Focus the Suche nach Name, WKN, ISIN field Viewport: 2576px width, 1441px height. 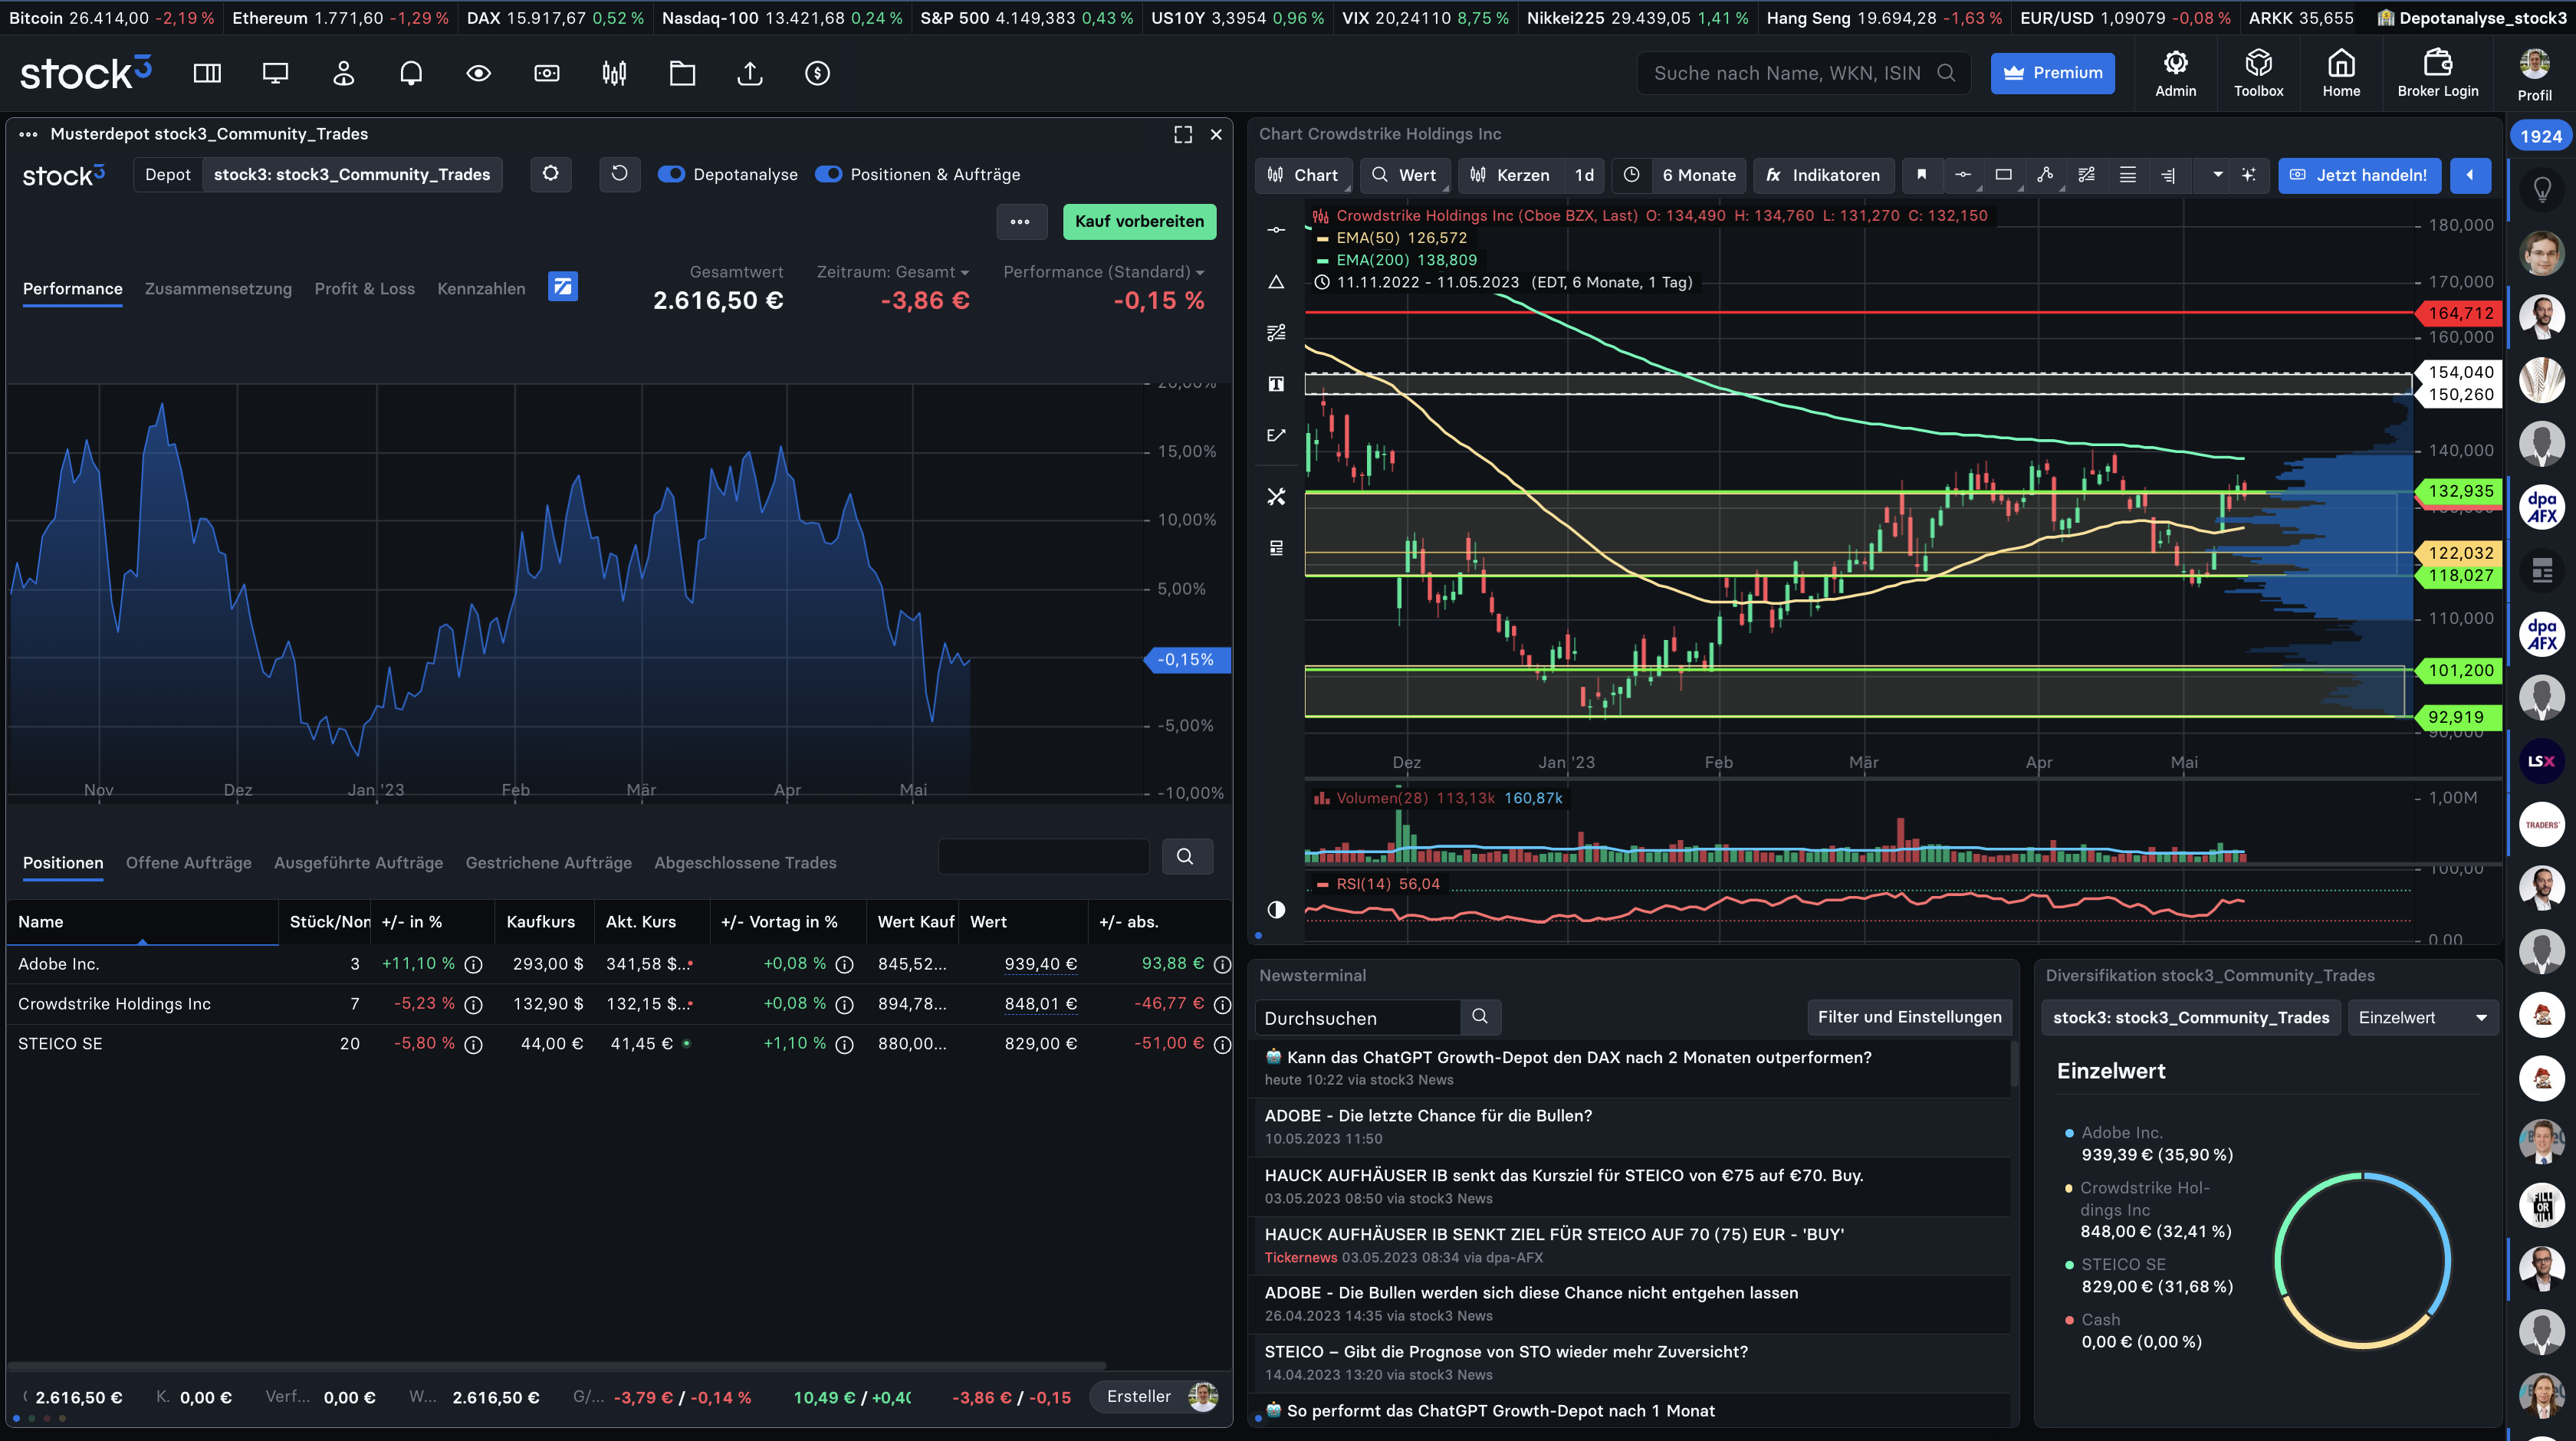(x=1803, y=73)
